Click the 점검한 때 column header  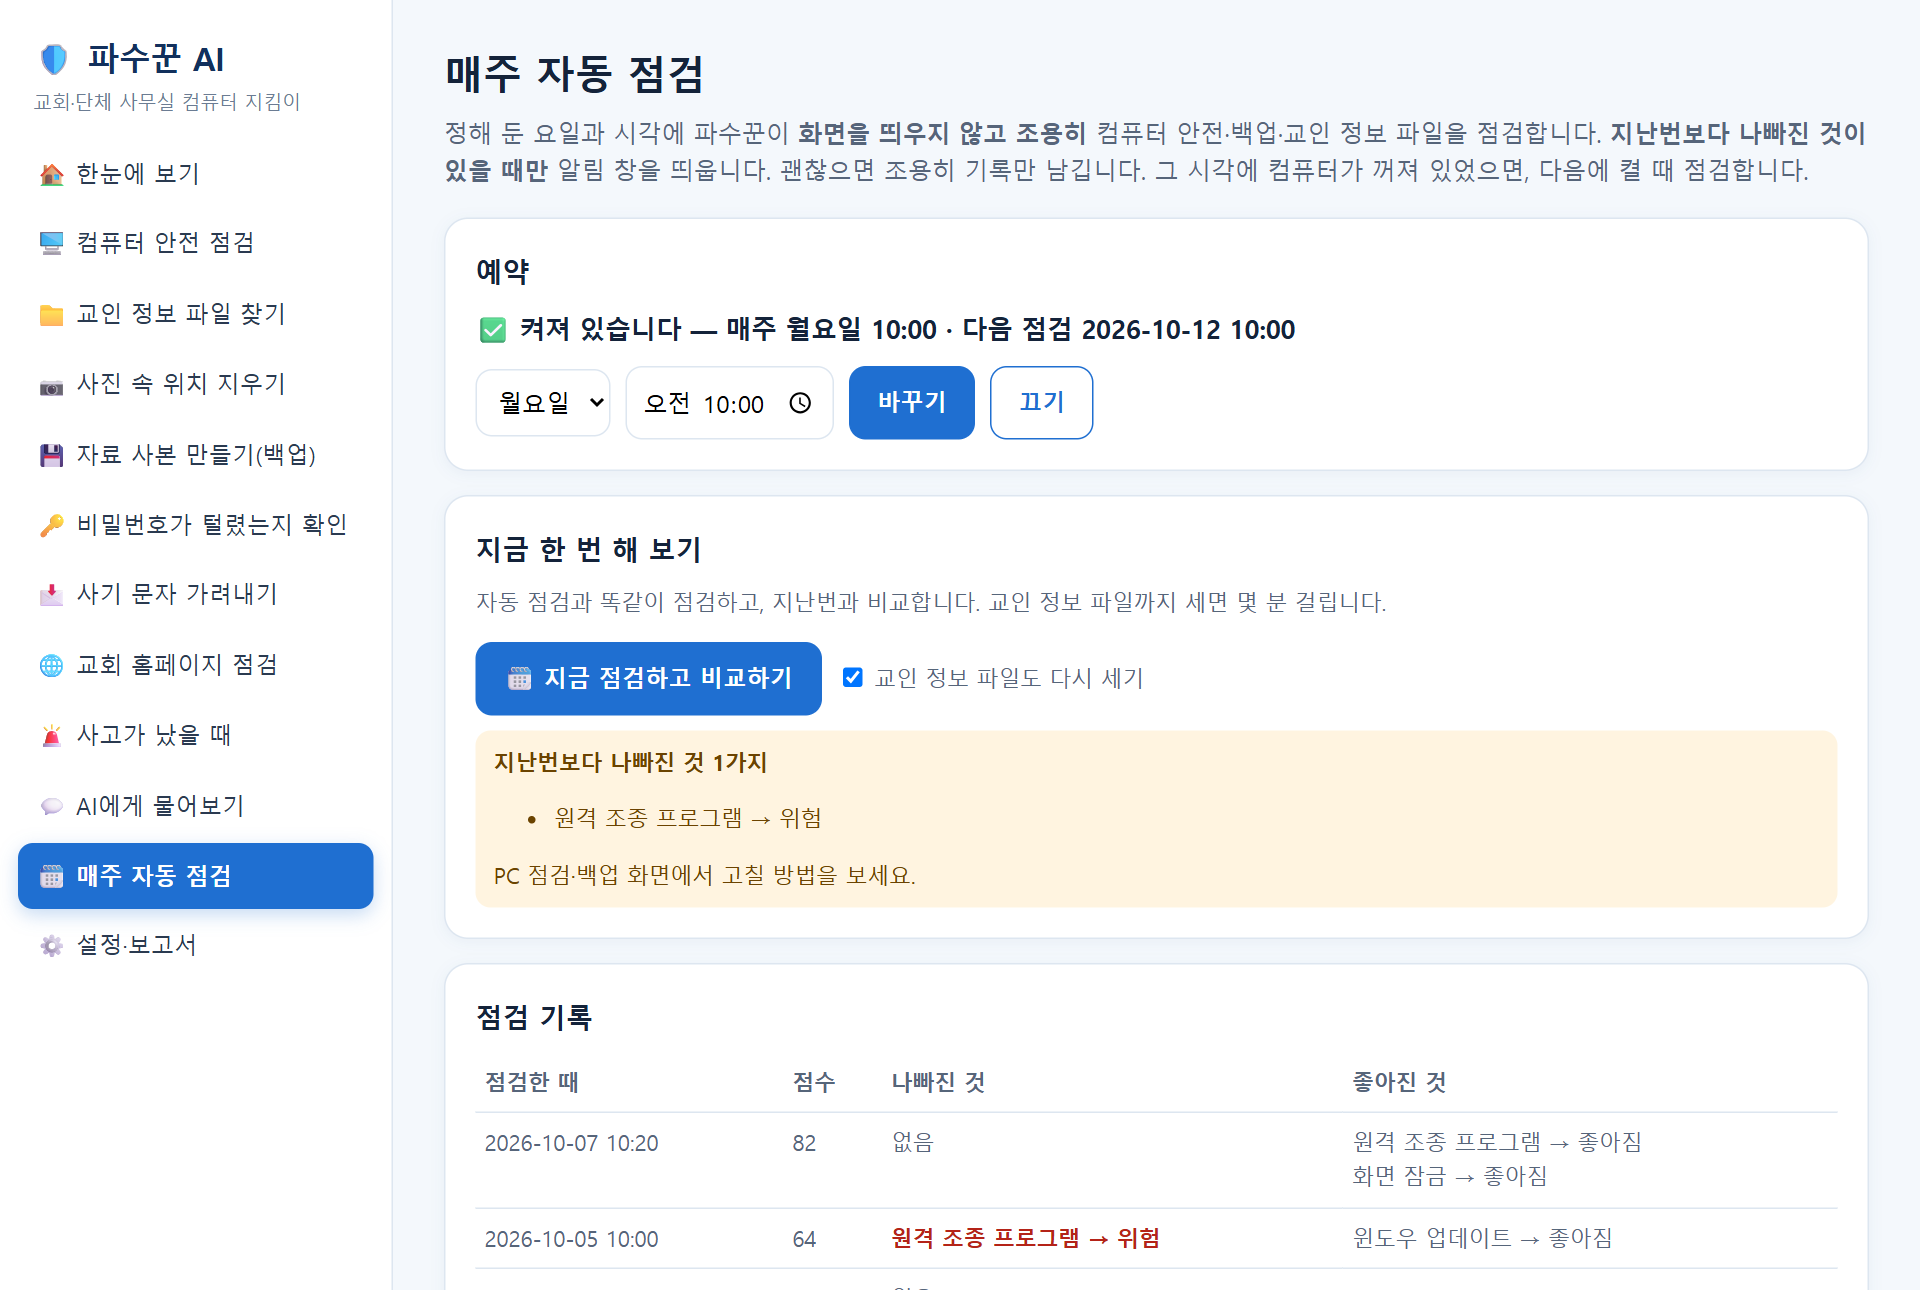tap(531, 1082)
